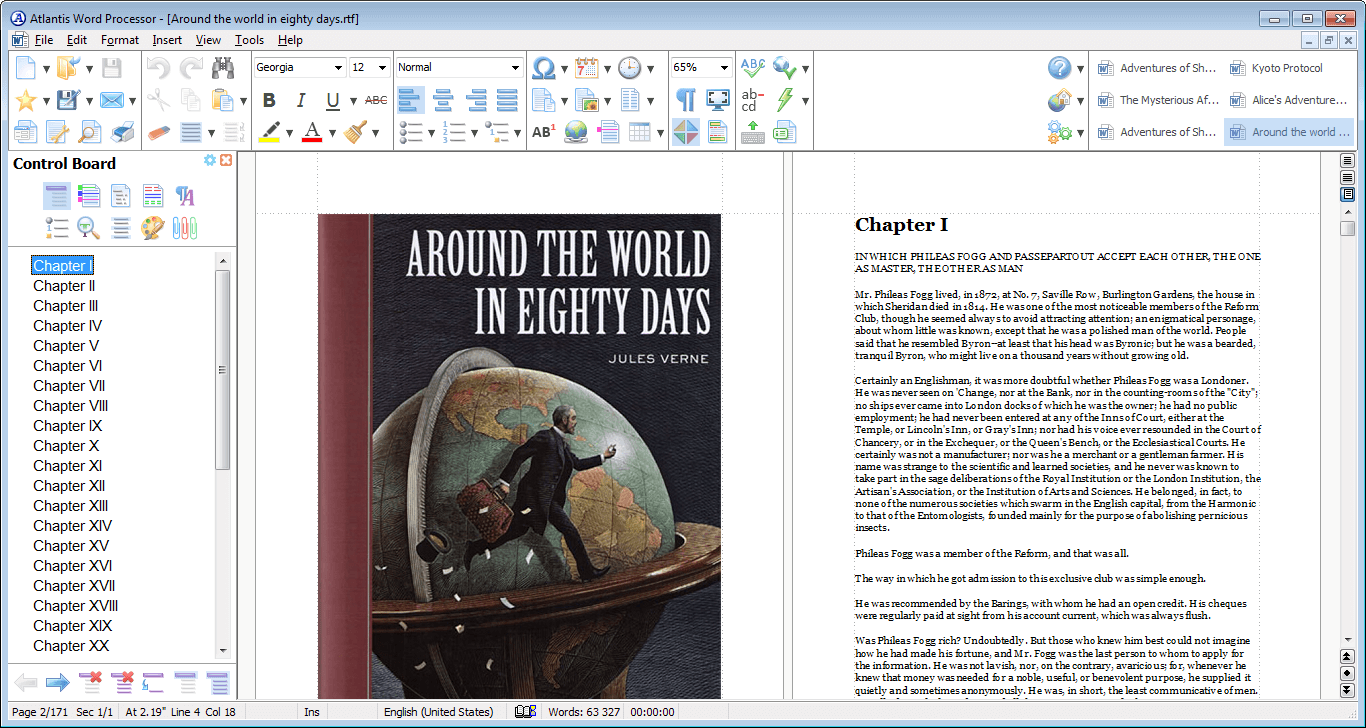
Task: Click the document vertical scrollbar thumb
Action: pyautogui.click(x=1348, y=228)
